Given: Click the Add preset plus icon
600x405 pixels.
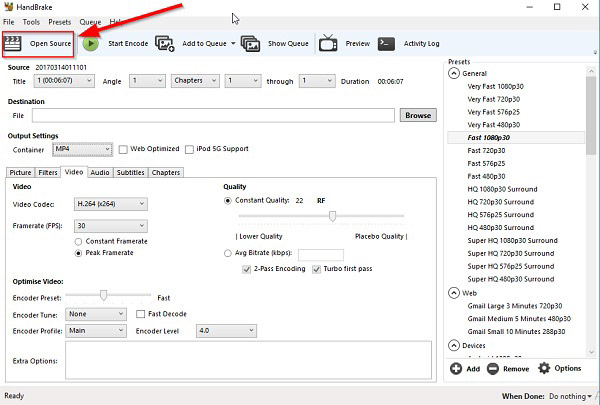Looking at the screenshot, I should 456,369.
